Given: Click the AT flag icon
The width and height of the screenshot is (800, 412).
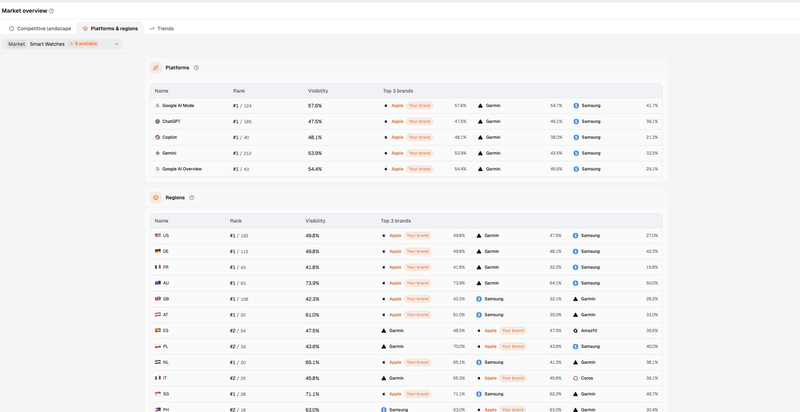Looking at the screenshot, I should pos(158,315).
